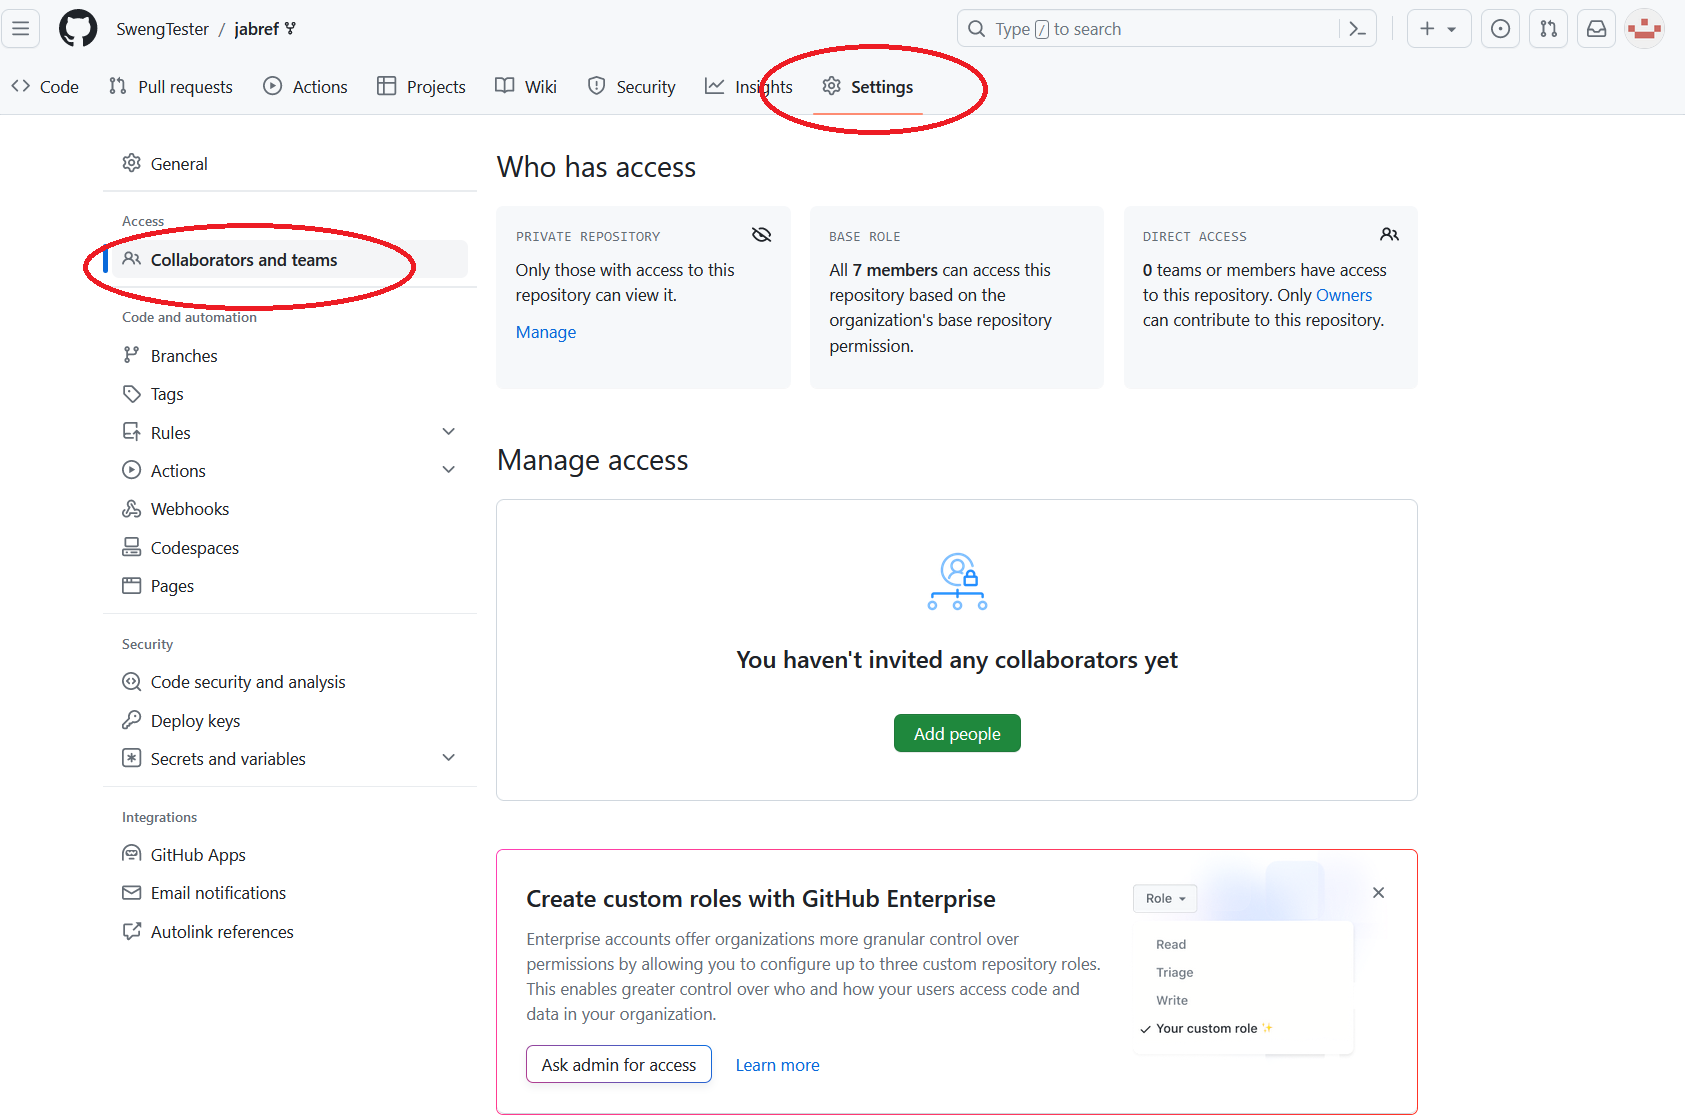The width and height of the screenshot is (1685, 1120).
Task: Click Ask admin for access button
Action: click(619, 1064)
